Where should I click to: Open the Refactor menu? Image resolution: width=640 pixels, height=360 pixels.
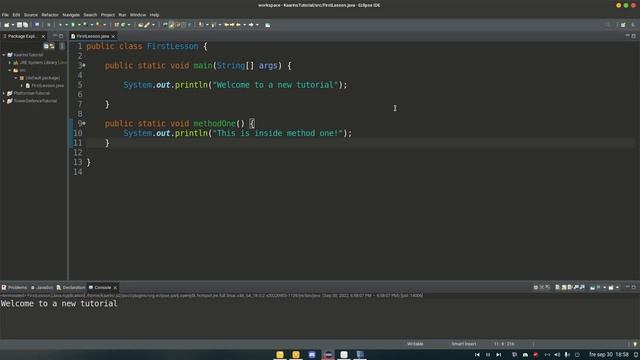(x=50, y=15)
